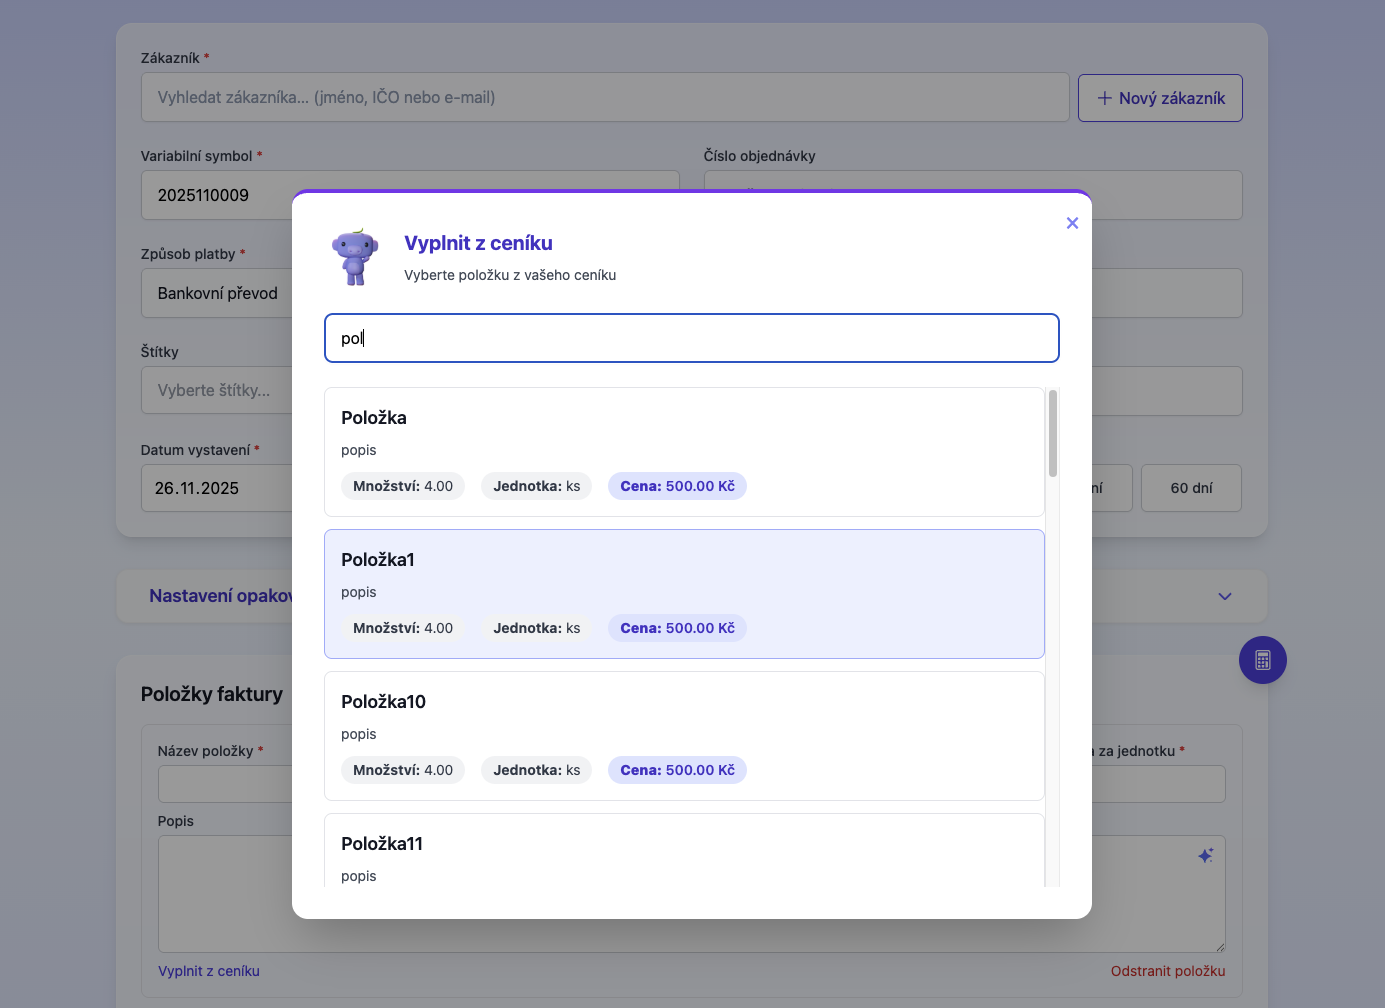The image size is (1385, 1008).
Task: Click the Nový zákazník button
Action: point(1160,98)
